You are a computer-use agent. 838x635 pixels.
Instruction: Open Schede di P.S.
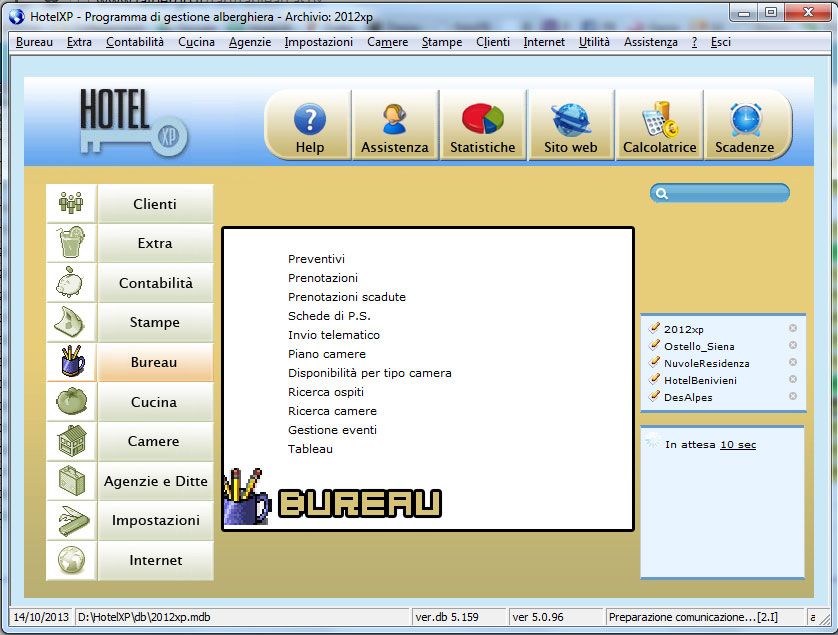coord(329,316)
